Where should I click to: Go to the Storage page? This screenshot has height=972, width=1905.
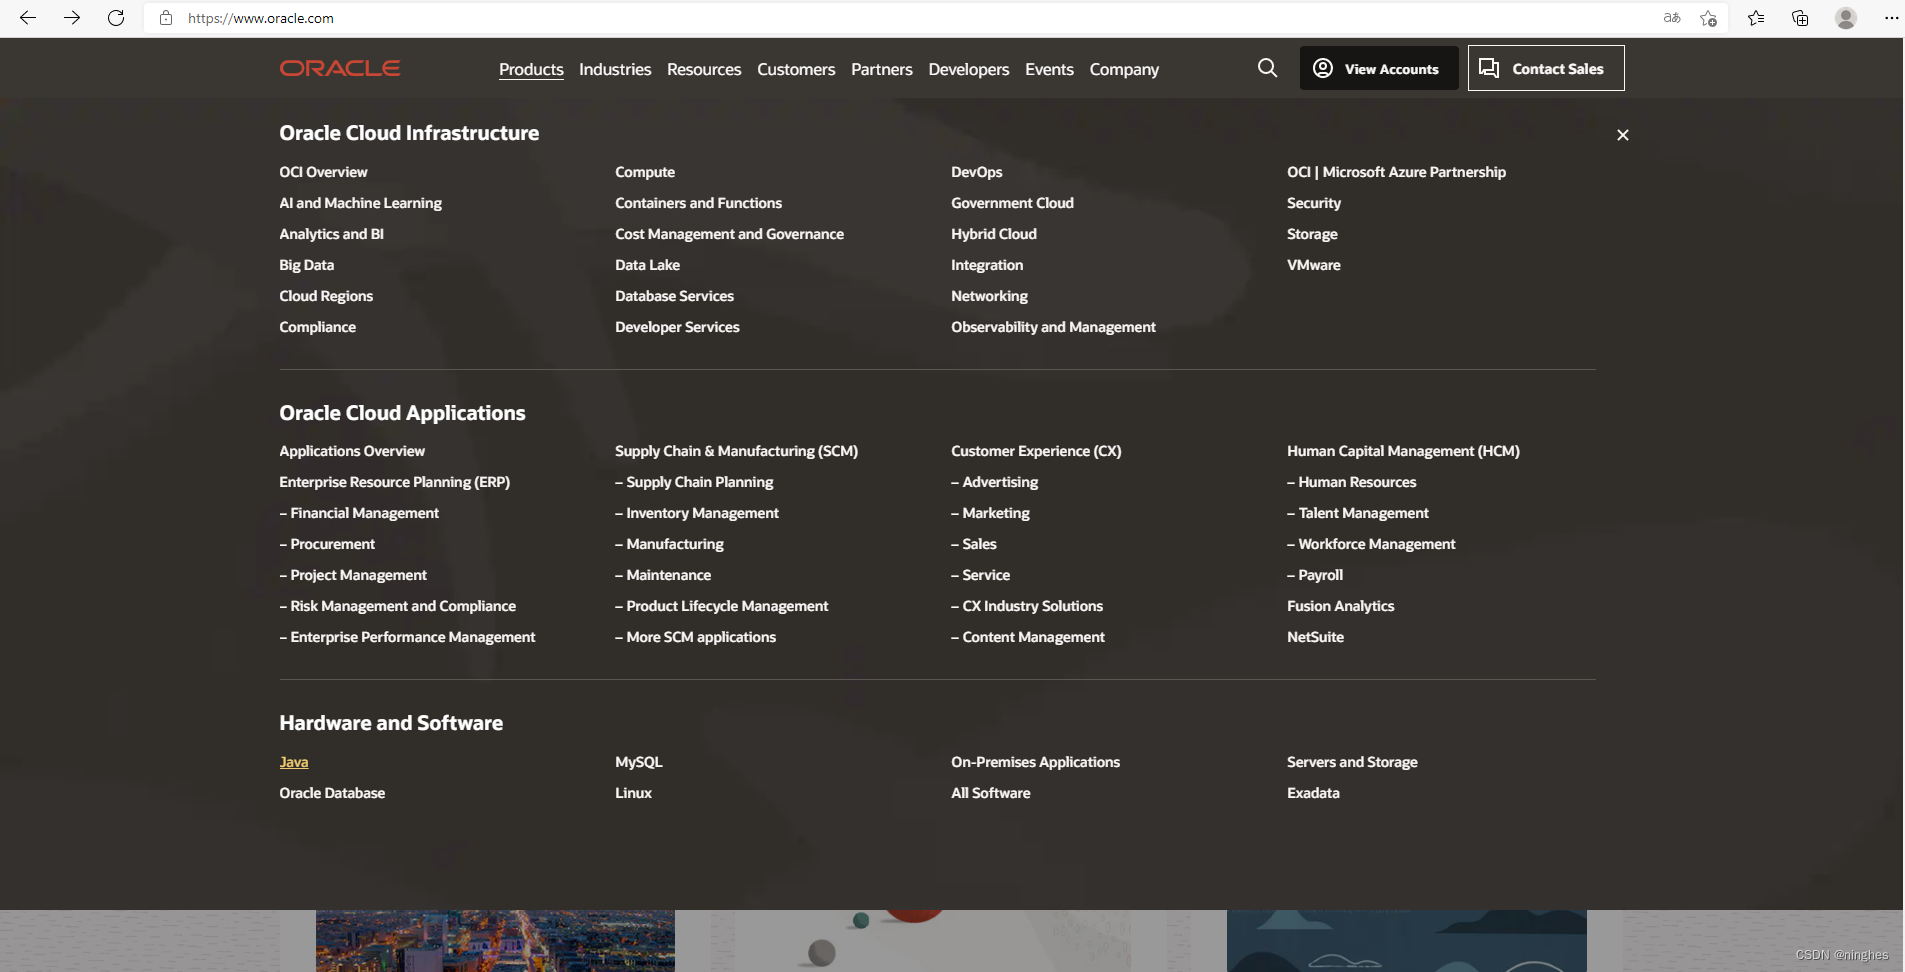tap(1312, 234)
